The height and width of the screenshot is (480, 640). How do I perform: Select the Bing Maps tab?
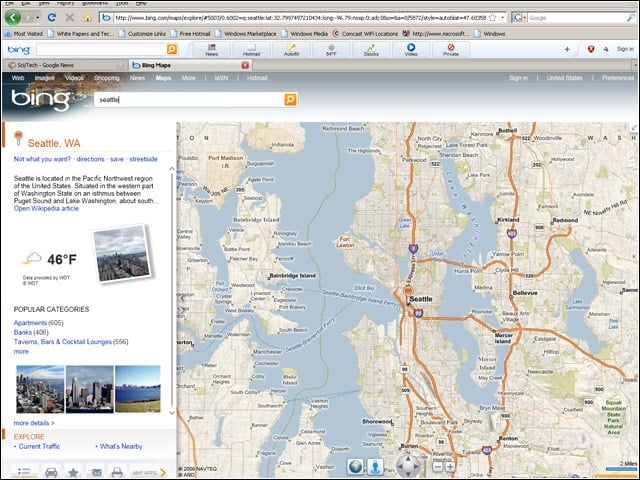click(186, 65)
